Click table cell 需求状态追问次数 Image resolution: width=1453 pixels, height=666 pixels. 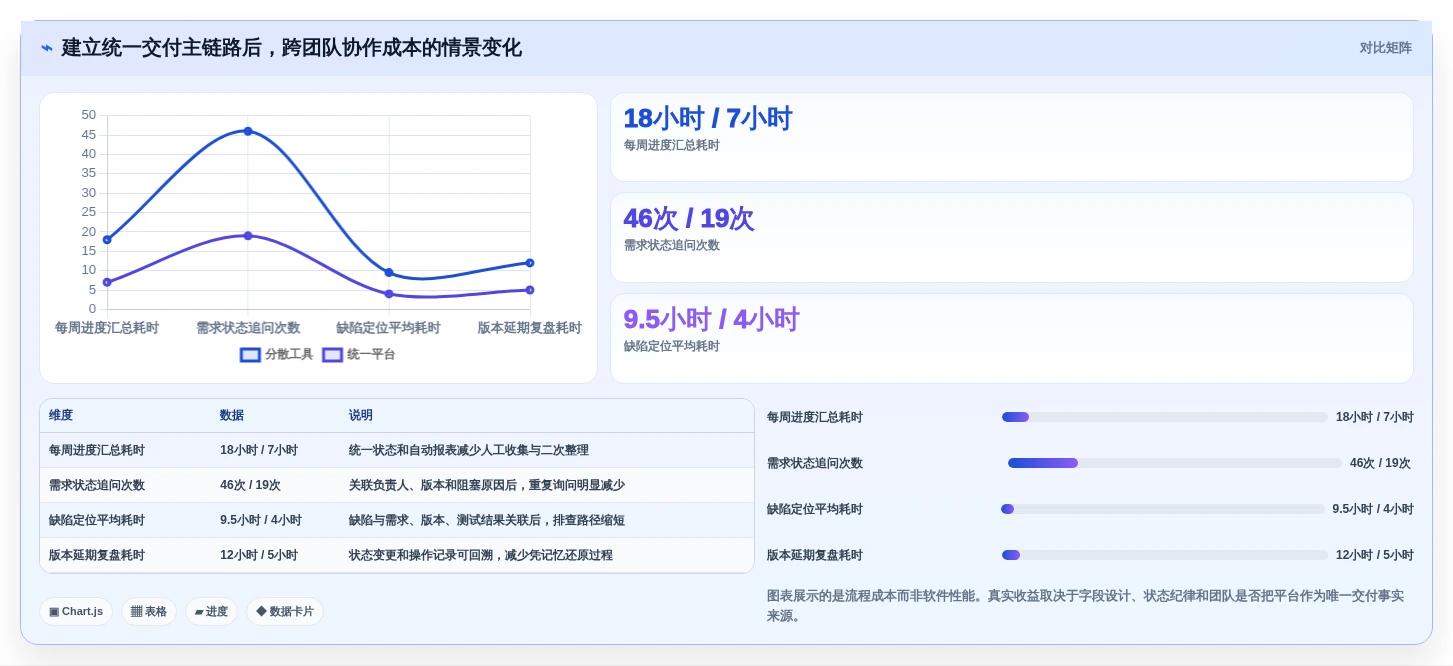[97, 486]
